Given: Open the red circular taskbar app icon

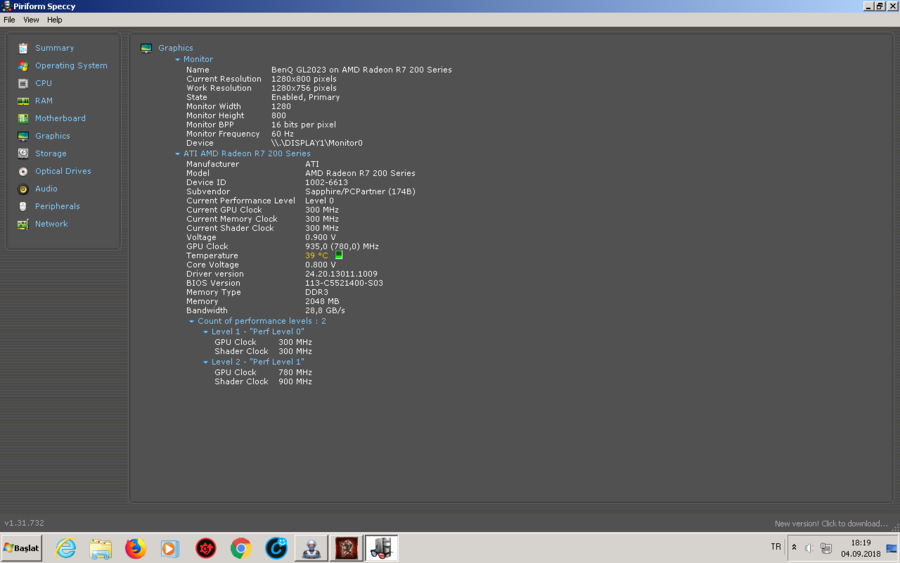Looking at the screenshot, I should tap(205, 549).
